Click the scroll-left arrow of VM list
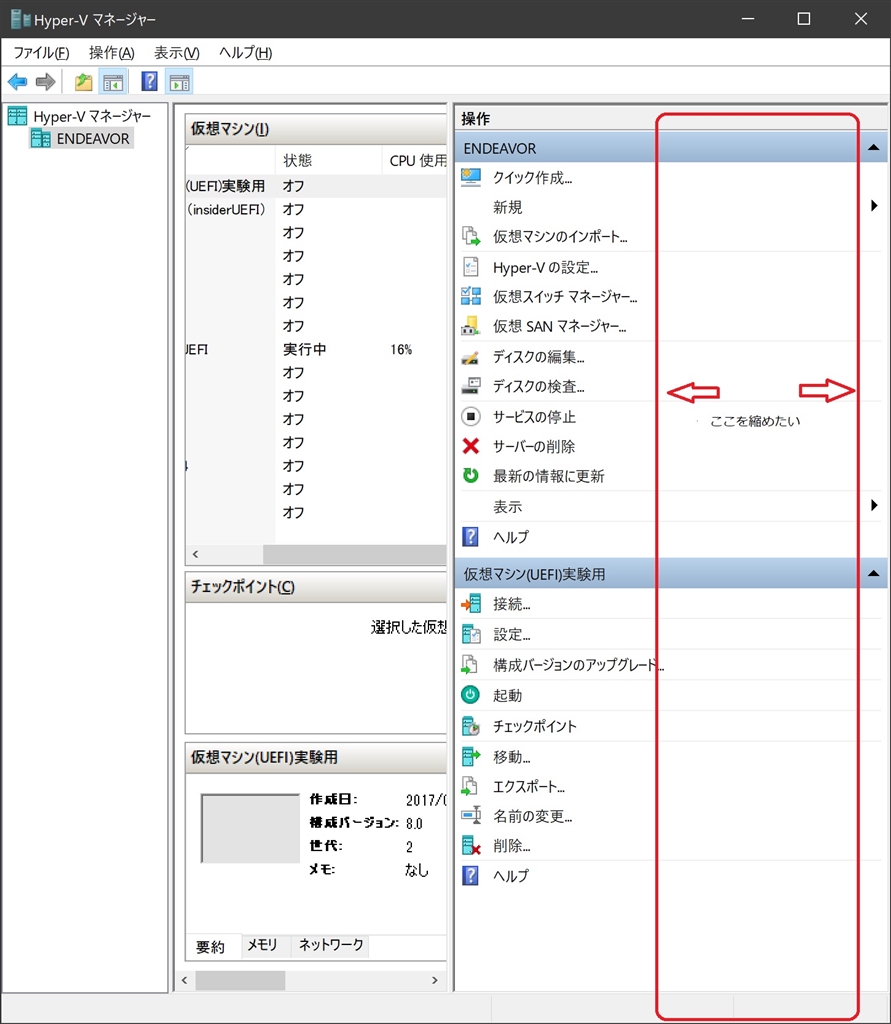The height and width of the screenshot is (1024, 891). coord(195,554)
